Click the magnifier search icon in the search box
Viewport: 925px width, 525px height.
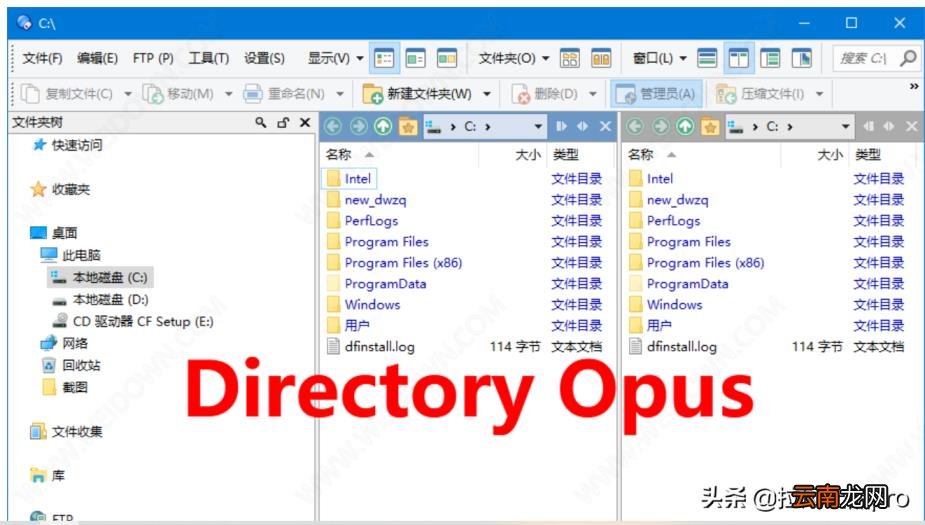coord(908,58)
